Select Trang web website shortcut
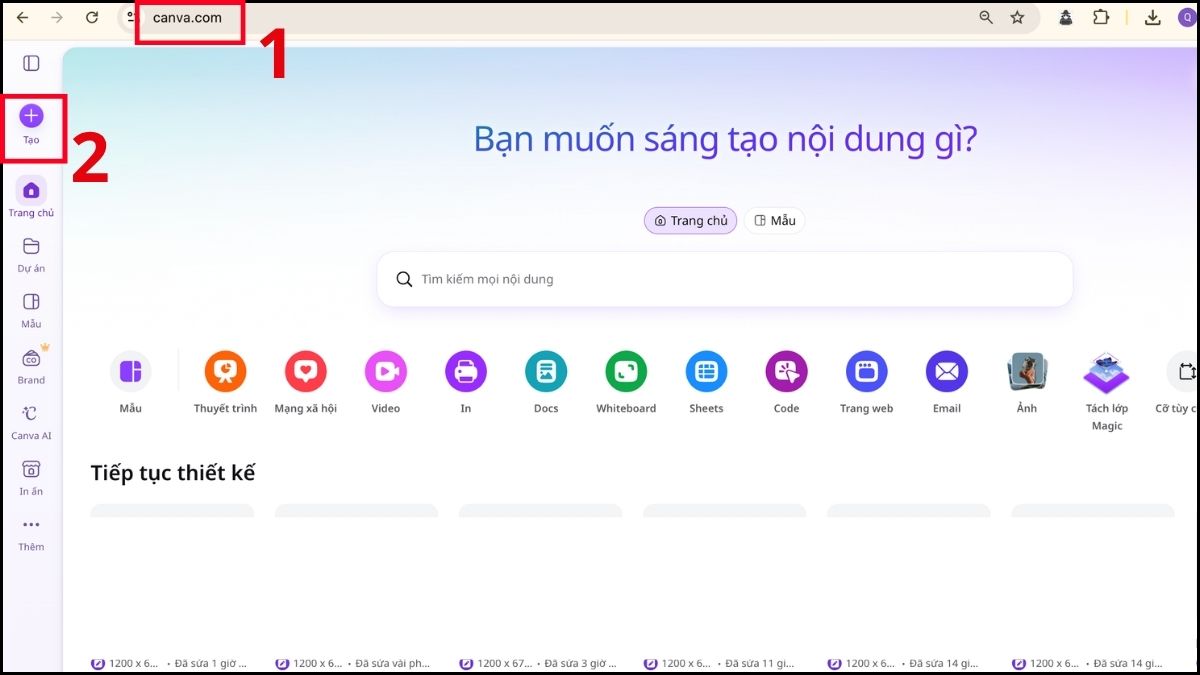 [866, 381]
